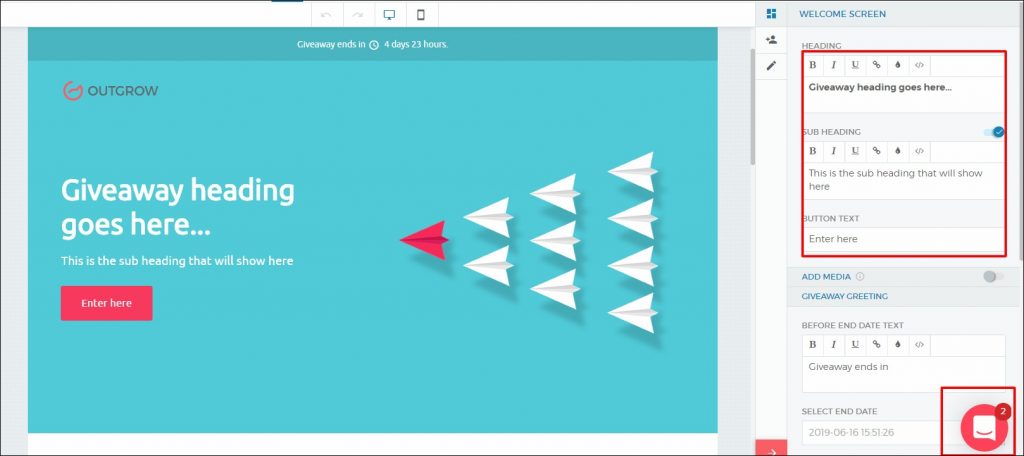The image size is (1024, 456).
Task: Click the Add Media info icon
Action: pyautogui.click(x=860, y=277)
